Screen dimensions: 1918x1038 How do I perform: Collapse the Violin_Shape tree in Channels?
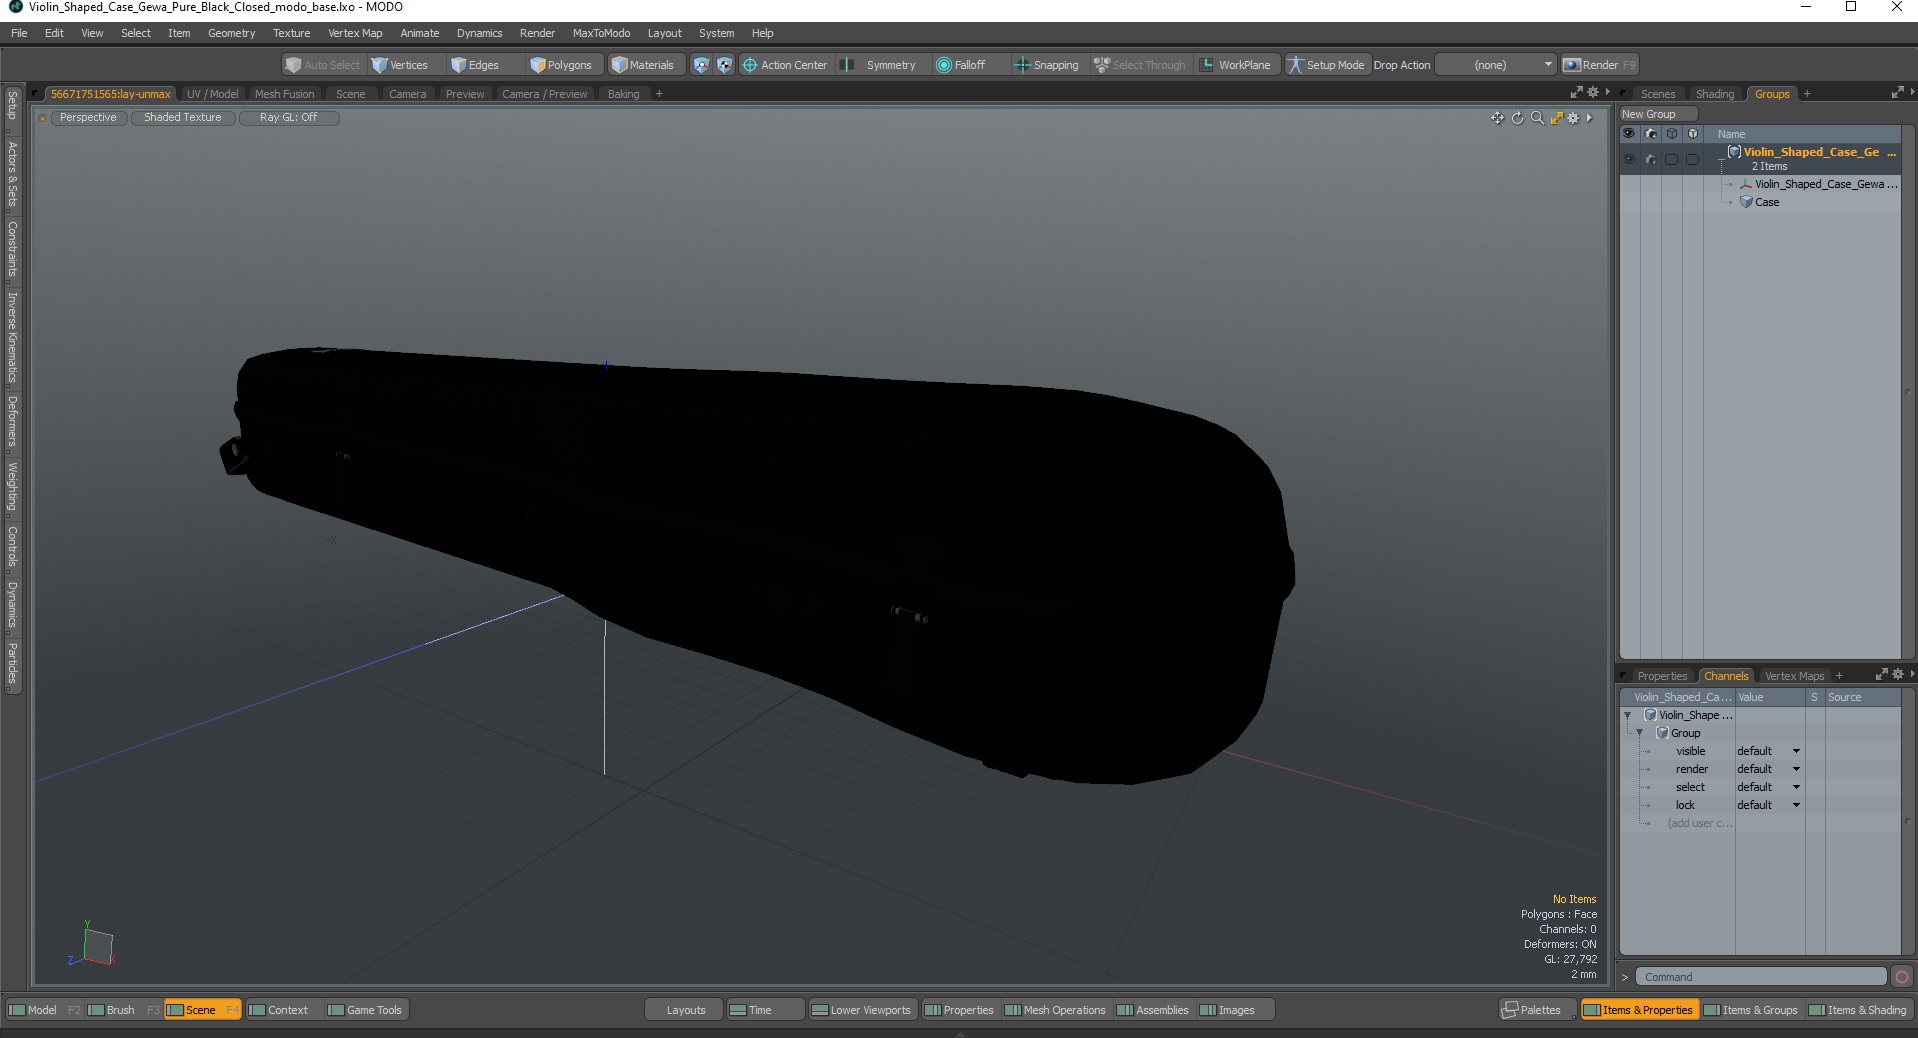1628,715
